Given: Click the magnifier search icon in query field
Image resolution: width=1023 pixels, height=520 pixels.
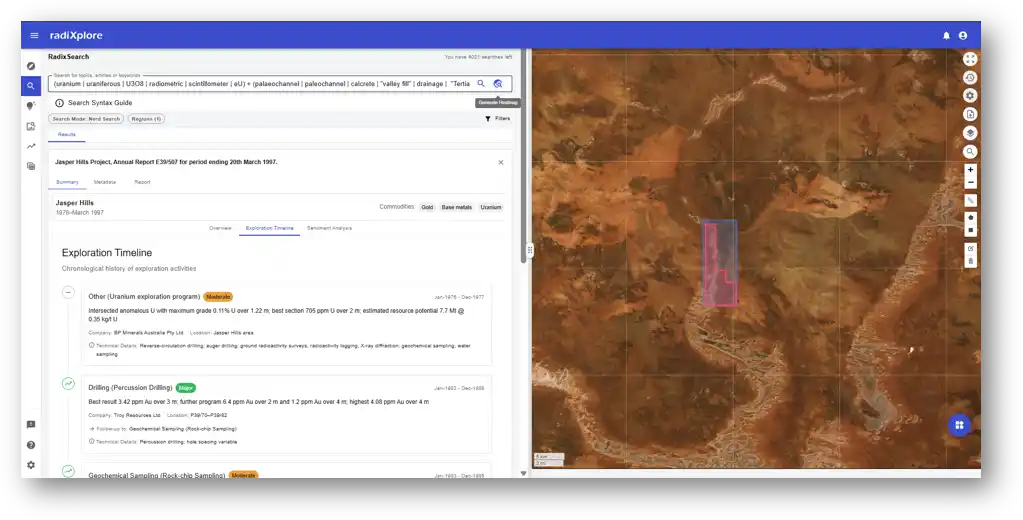Looking at the screenshot, I should [481, 84].
